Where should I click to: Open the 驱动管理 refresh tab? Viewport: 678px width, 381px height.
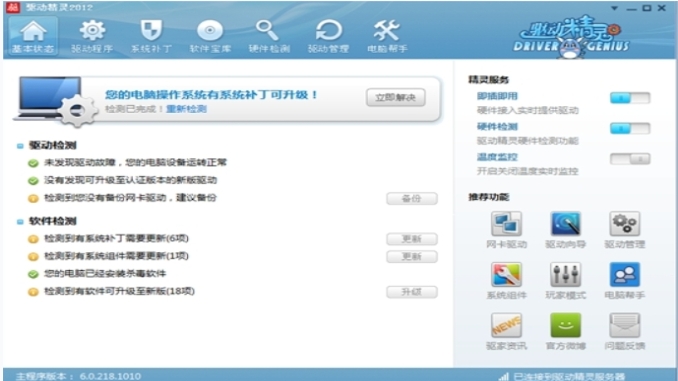pos(328,36)
